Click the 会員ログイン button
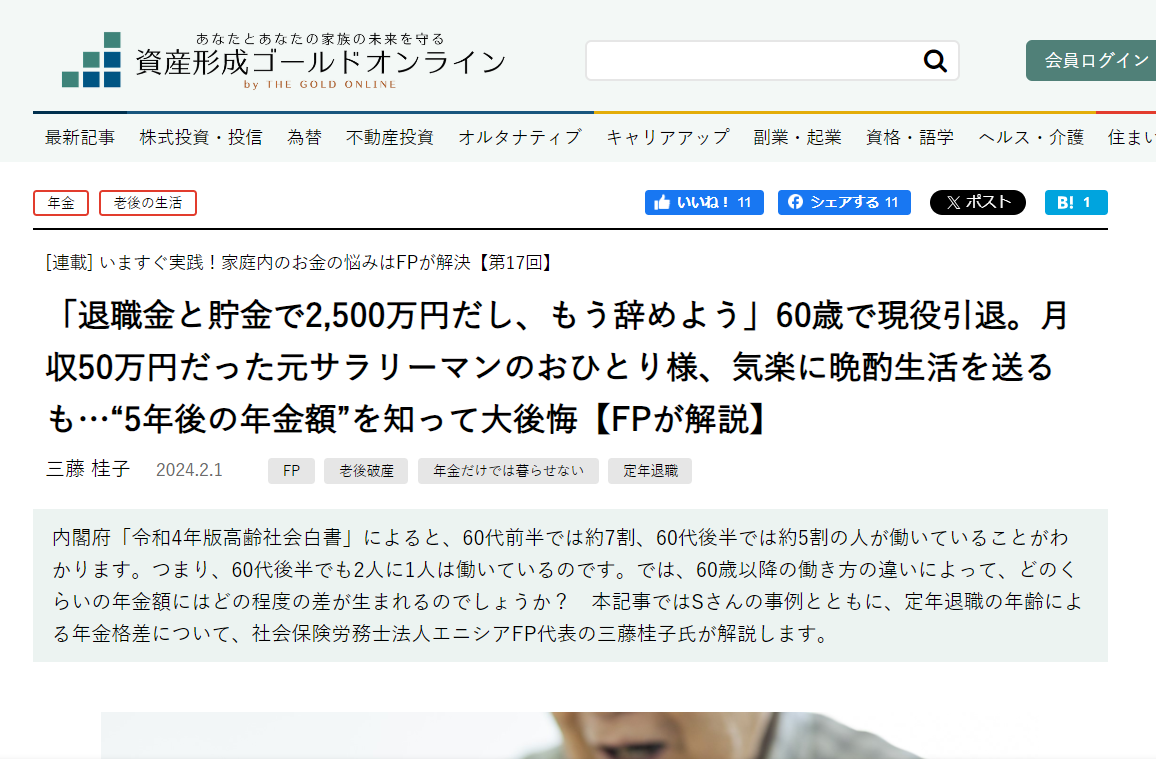 [x=1091, y=60]
